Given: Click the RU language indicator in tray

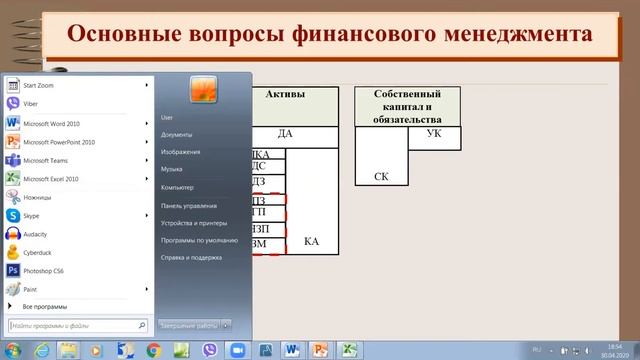Looking at the screenshot, I should tap(536, 350).
